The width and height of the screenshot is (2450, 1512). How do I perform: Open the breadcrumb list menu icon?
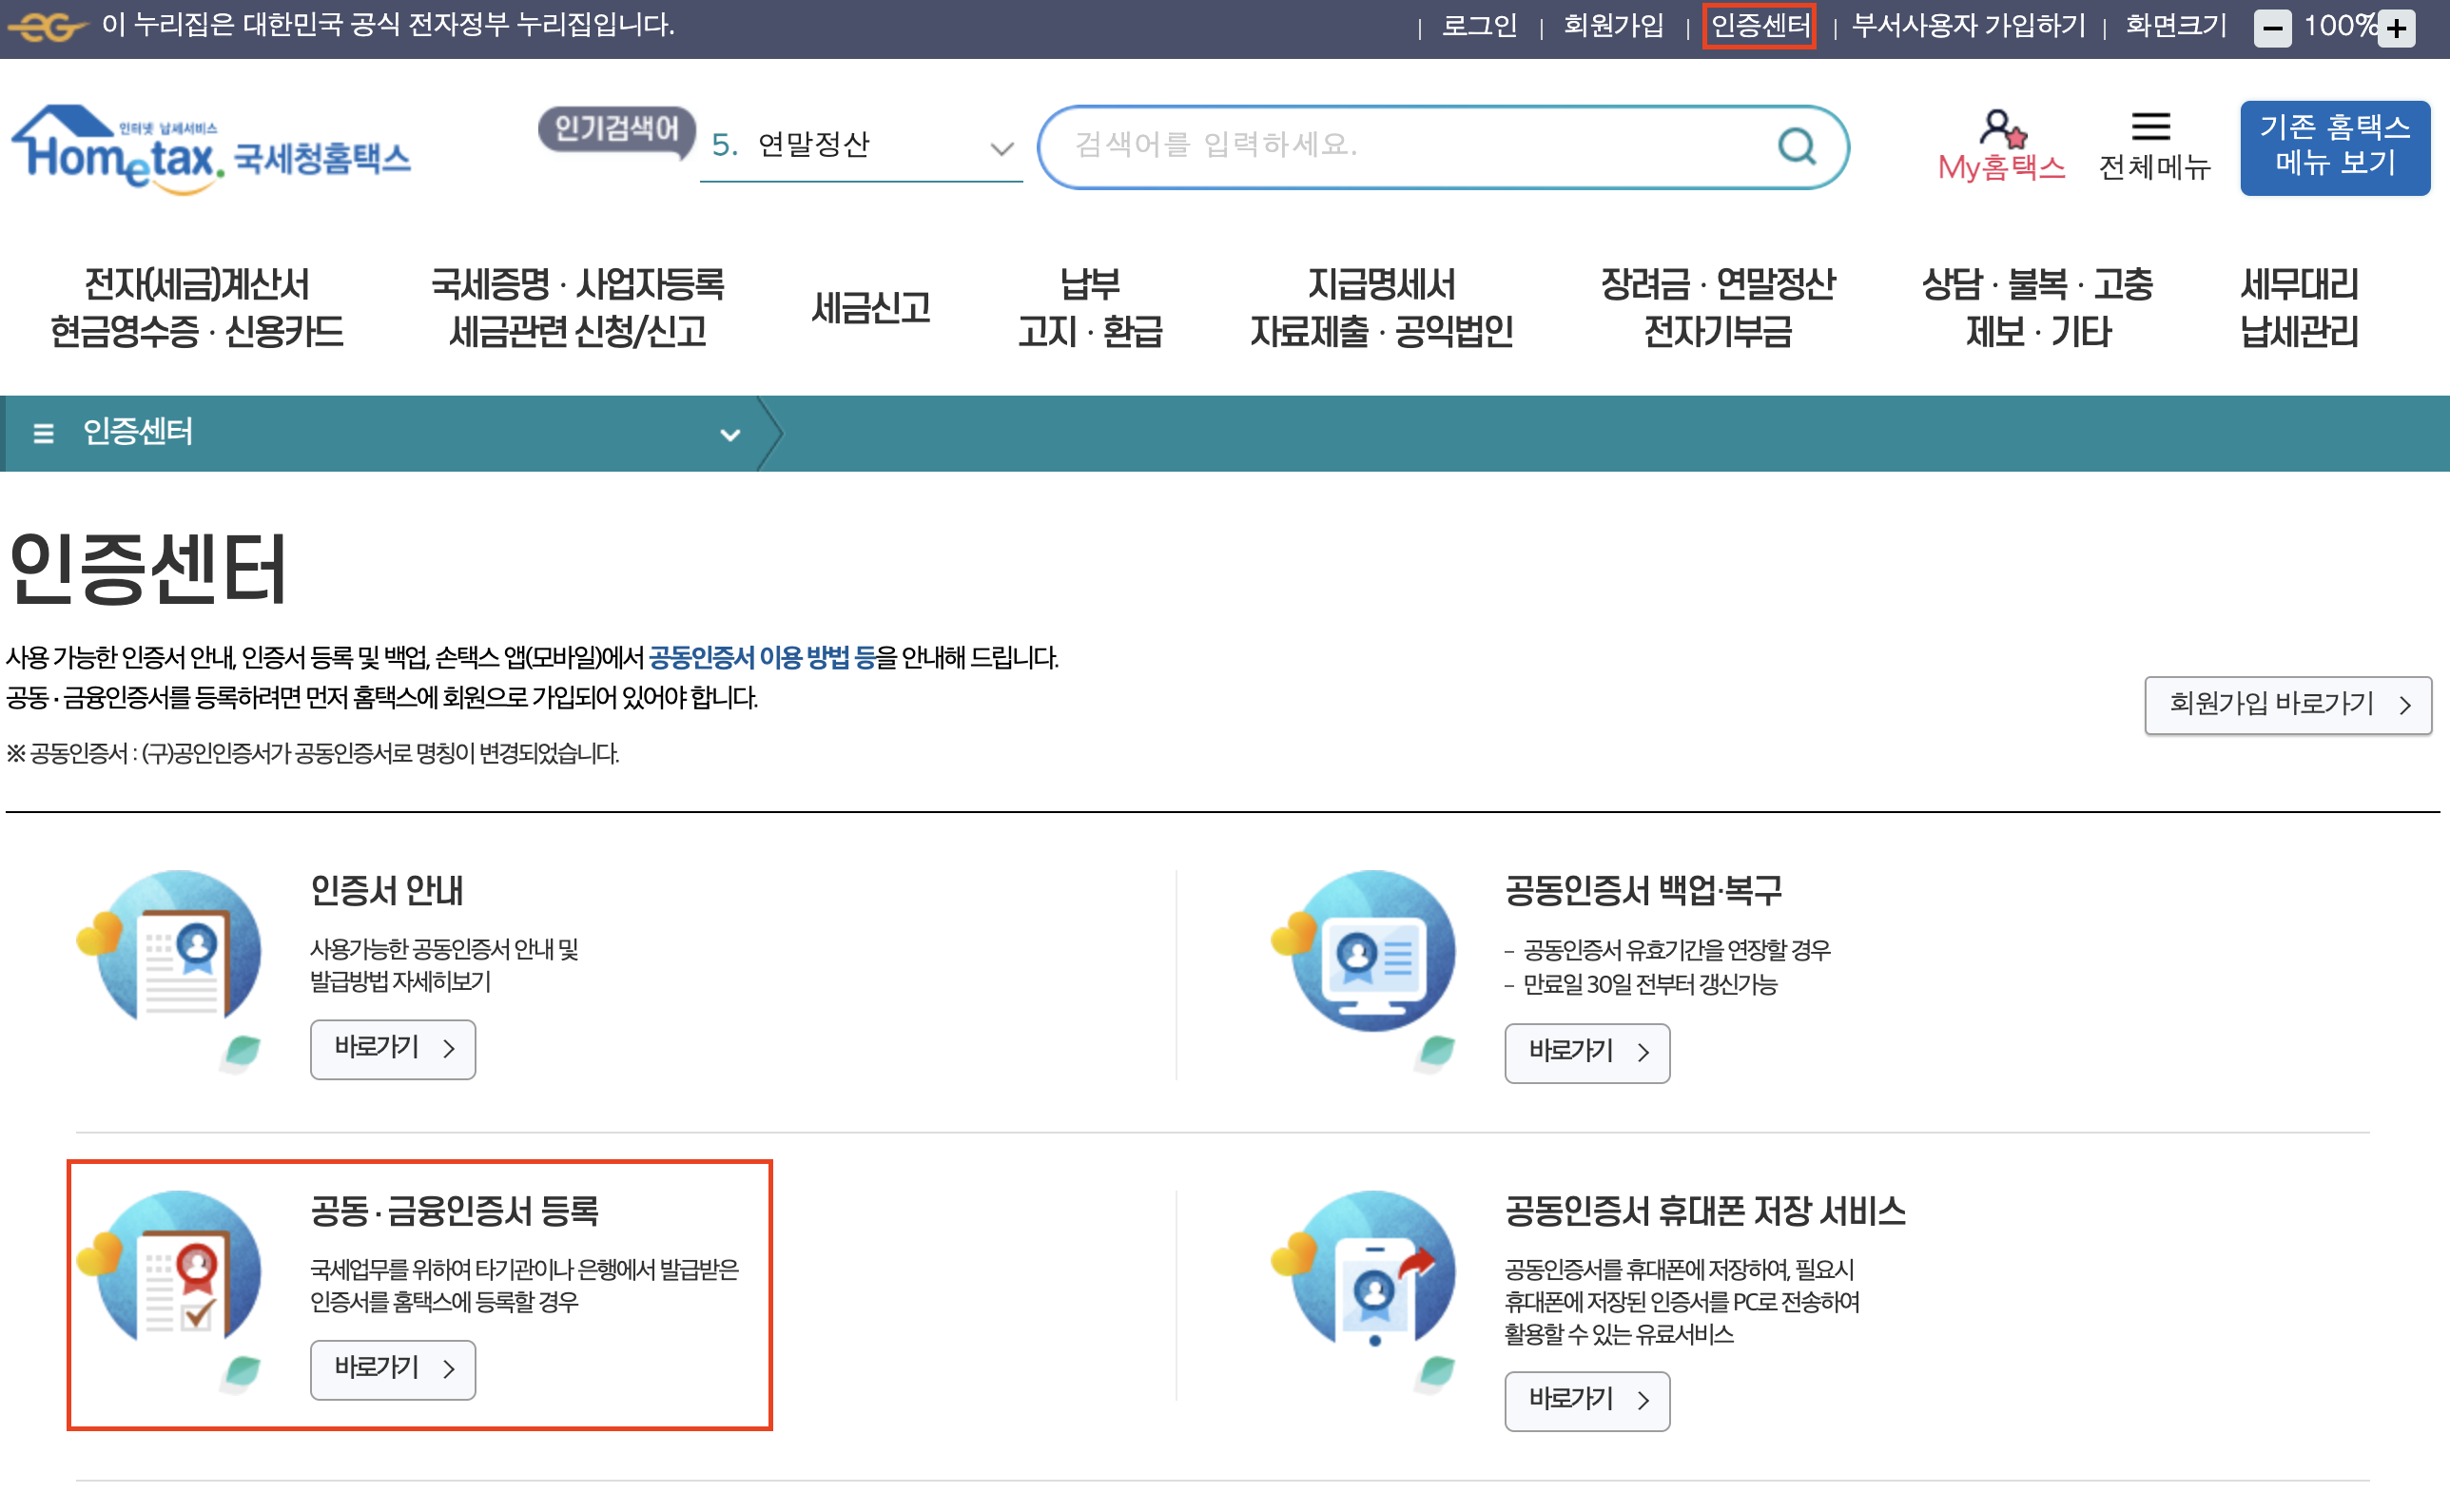click(x=43, y=433)
